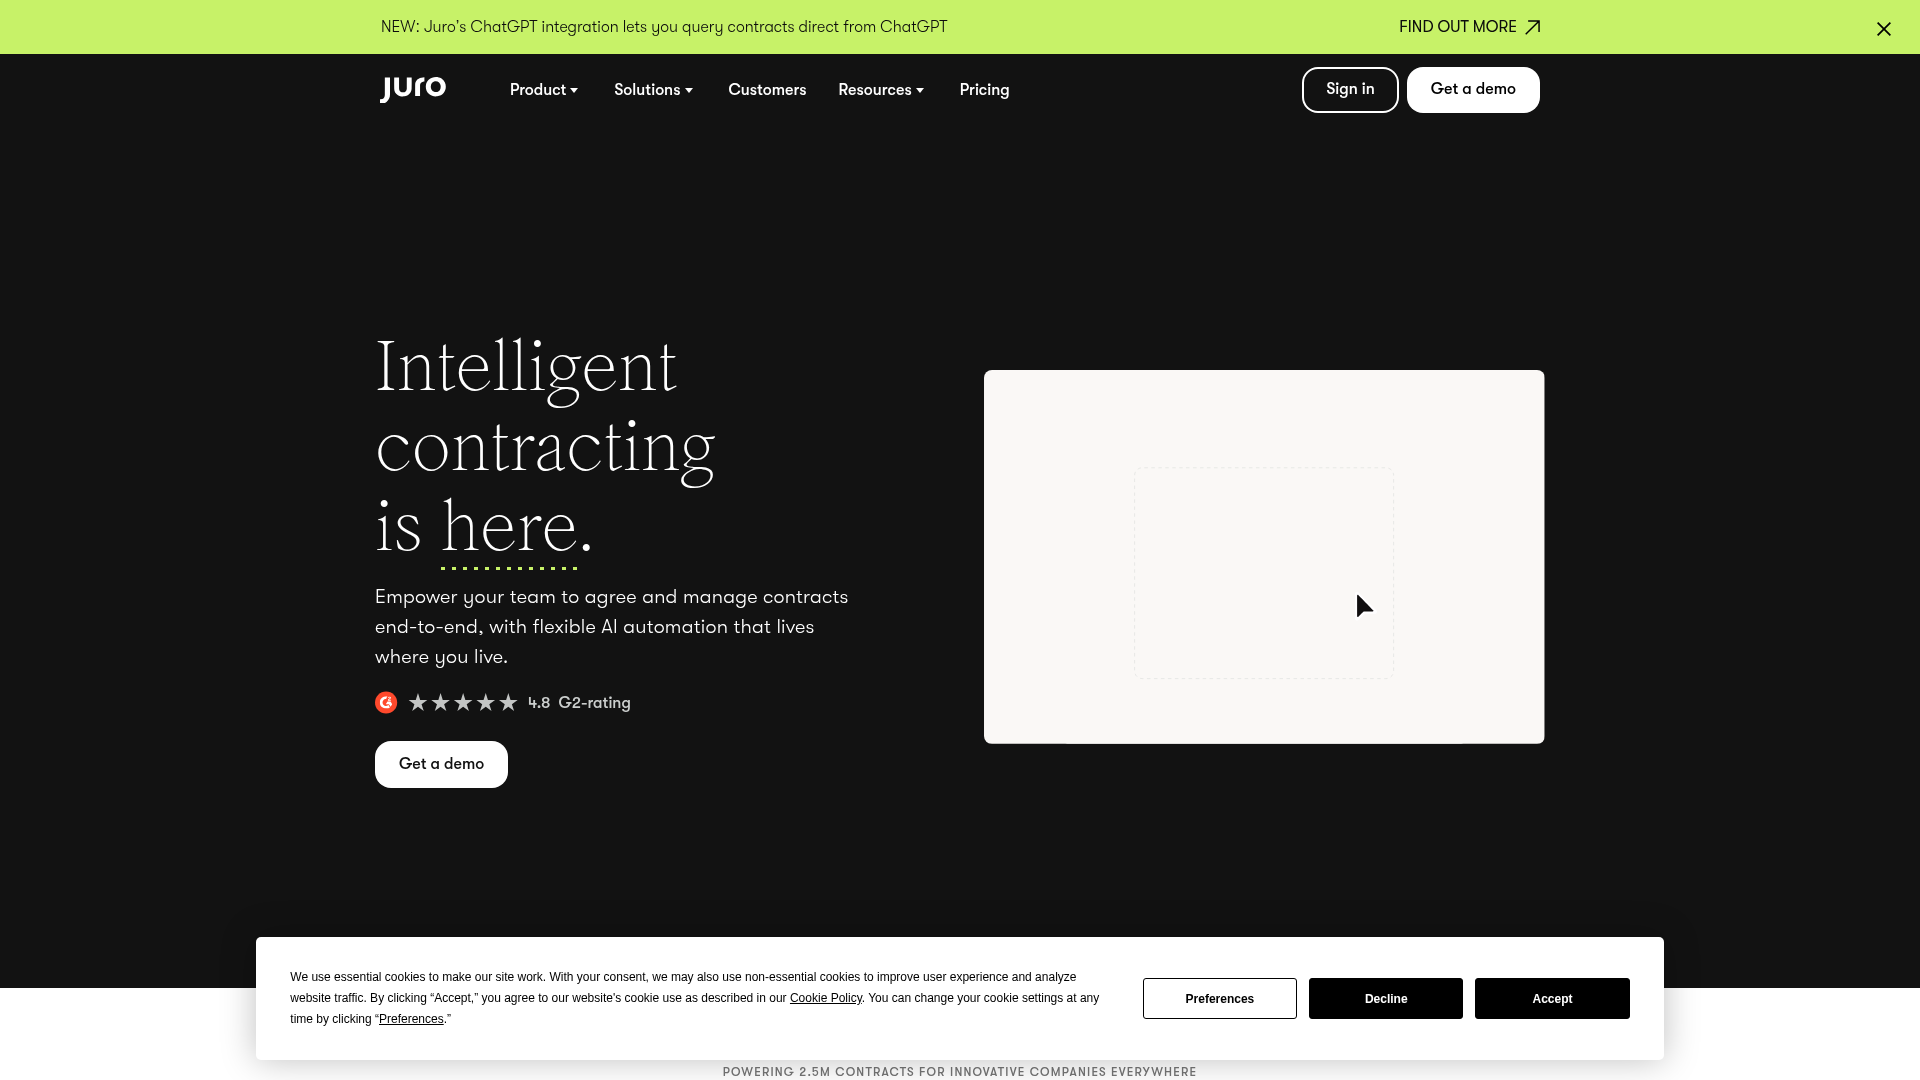The image size is (1920, 1080).
Task: Open FIND OUT MORE link in the banner
Action: [1456, 27]
